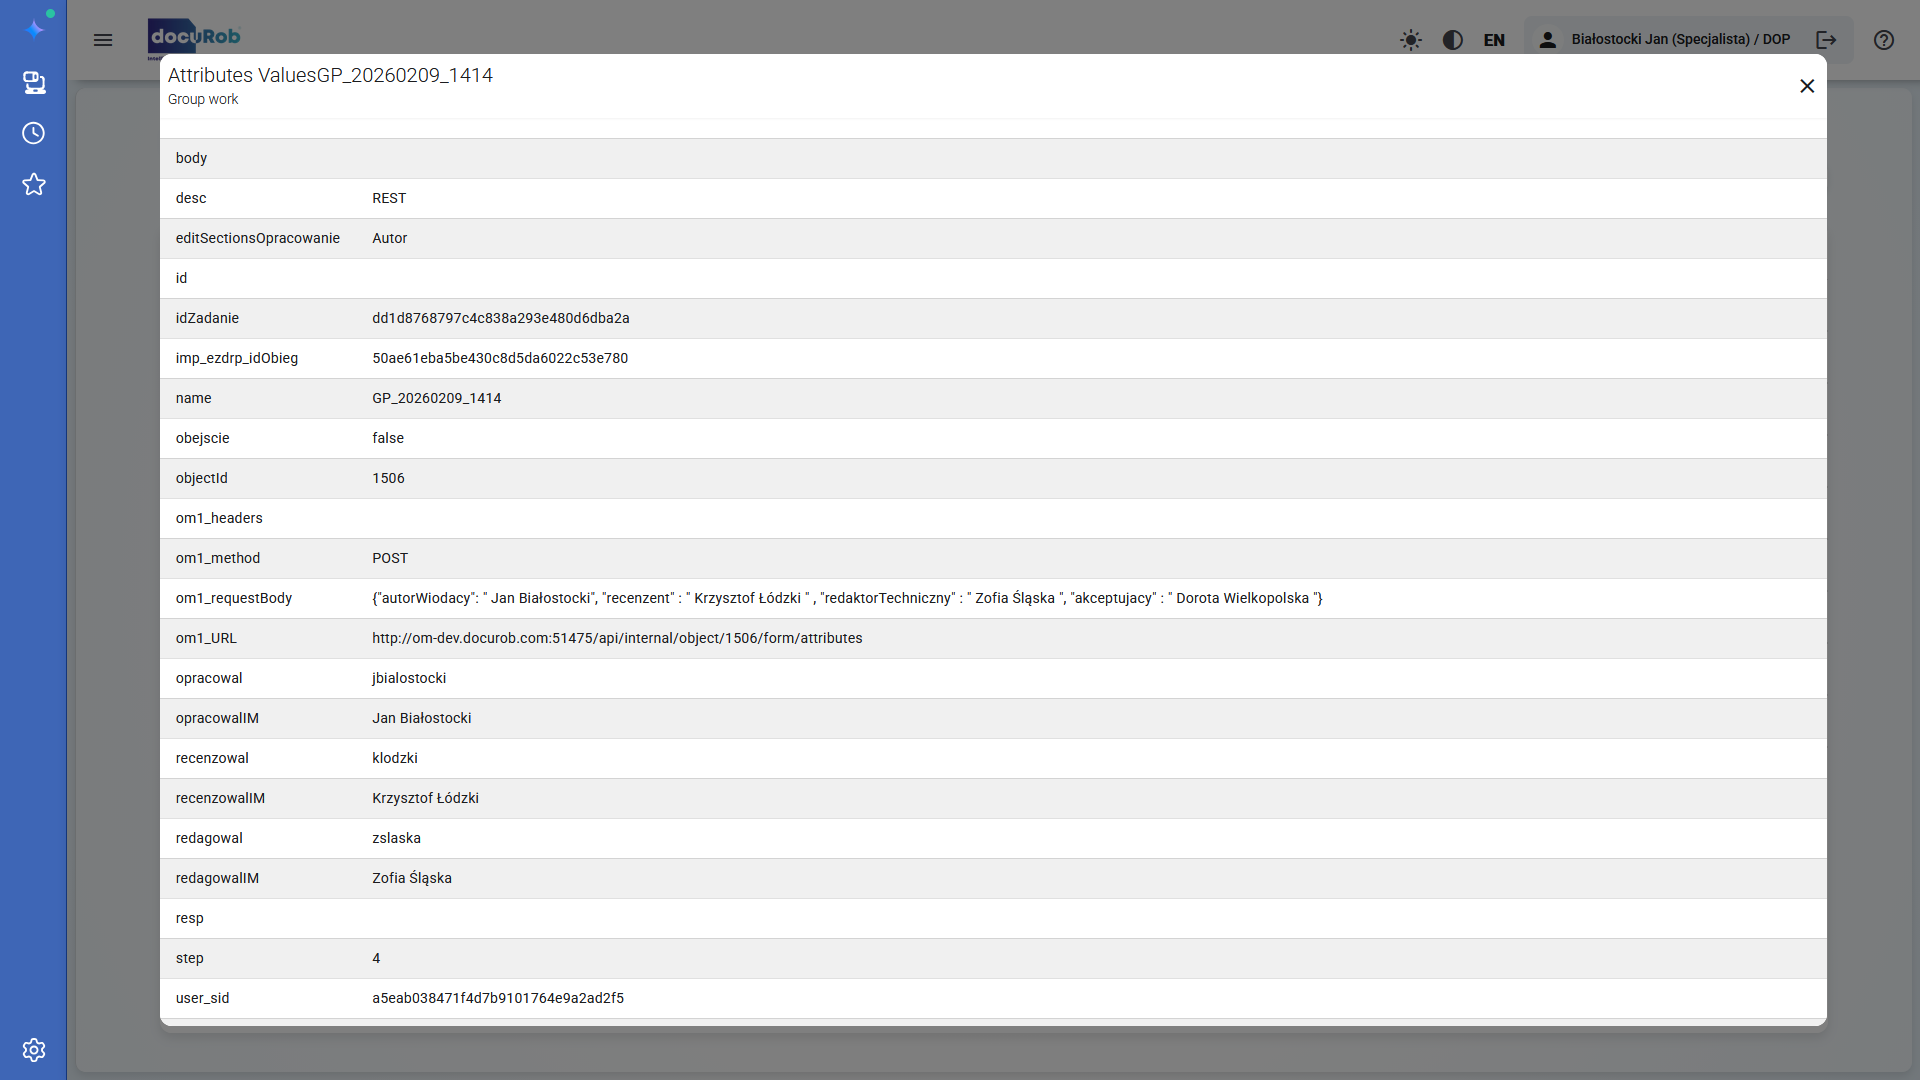The width and height of the screenshot is (1920, 1080).
Task: Open the navigation hamburger menu
Action: pos(103,40)
